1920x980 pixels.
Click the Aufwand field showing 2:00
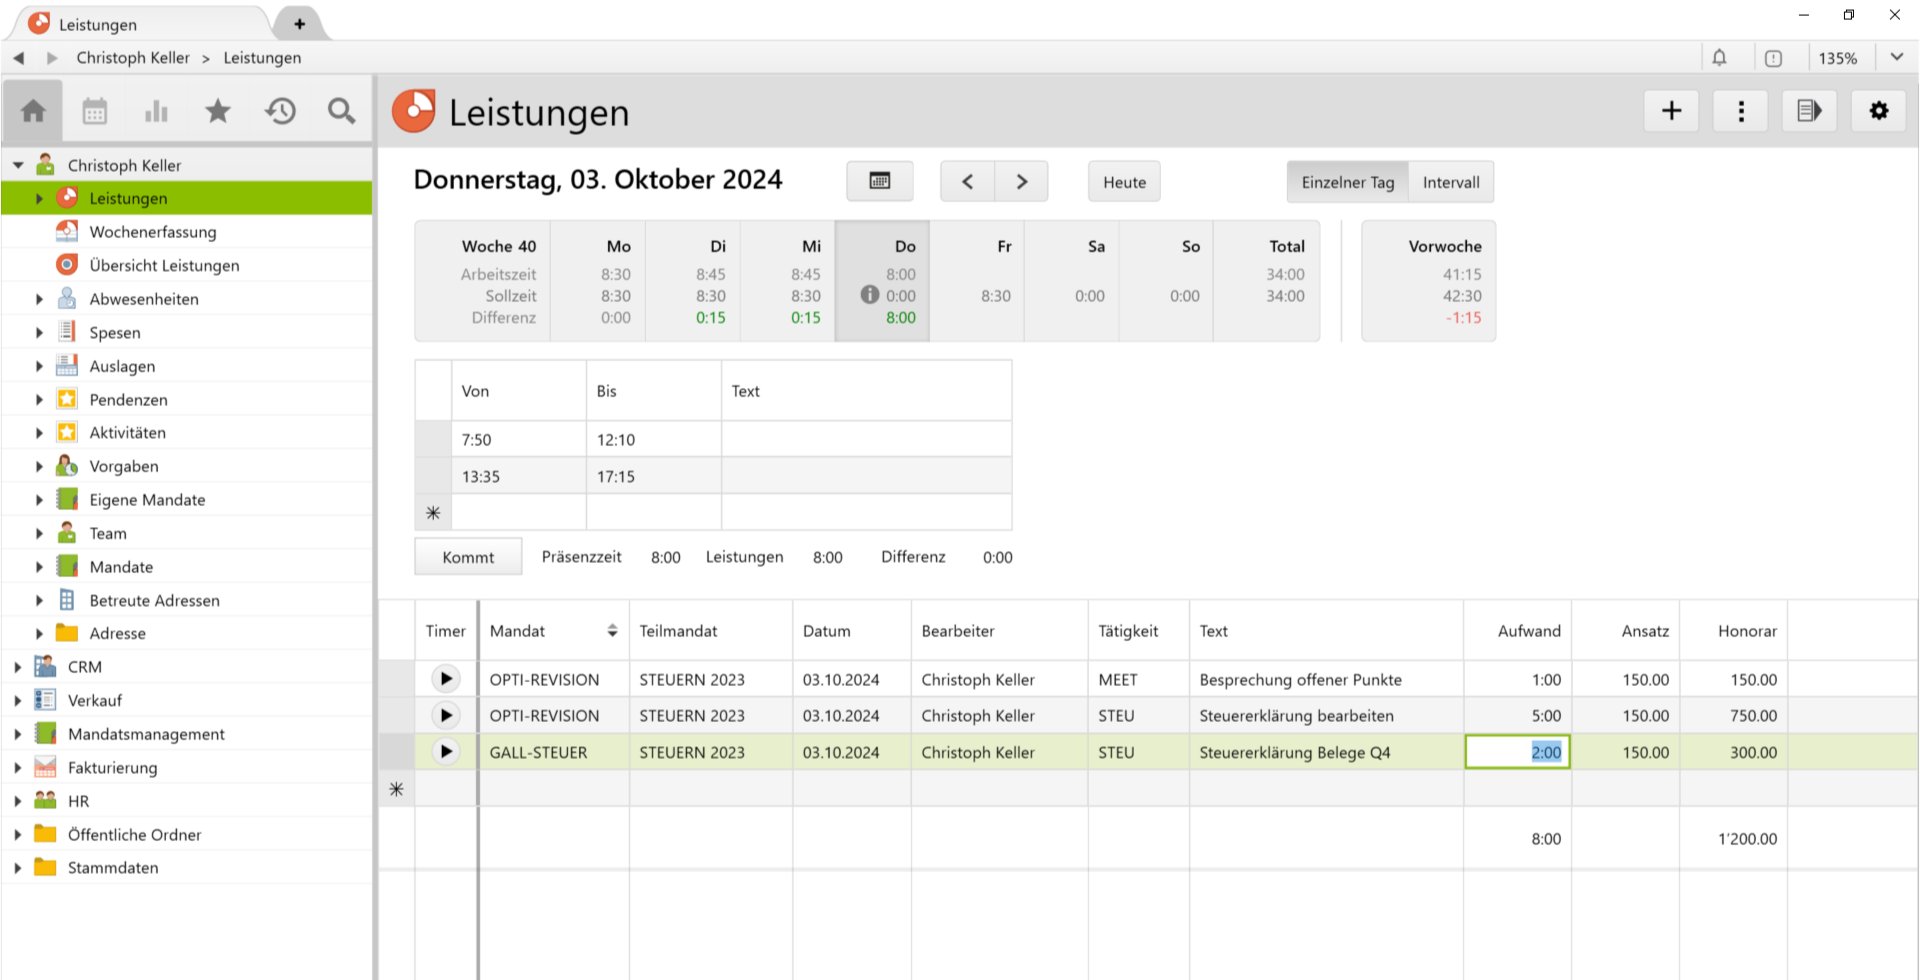point(1517,752)
